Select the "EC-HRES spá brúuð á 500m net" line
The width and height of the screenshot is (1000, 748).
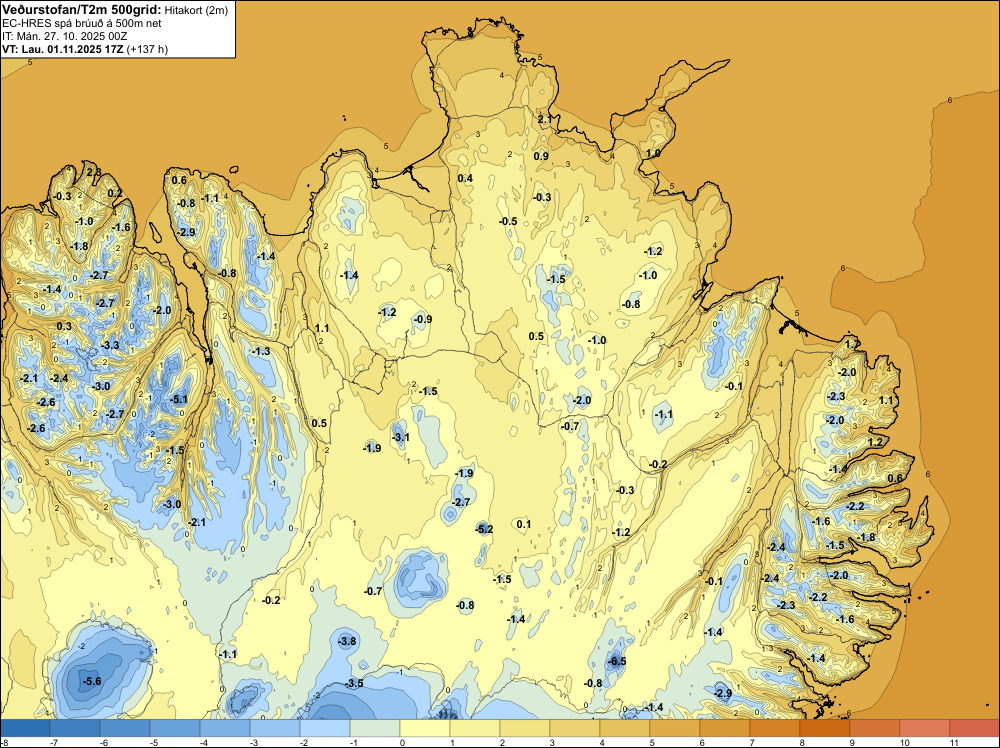pos(82,23)
